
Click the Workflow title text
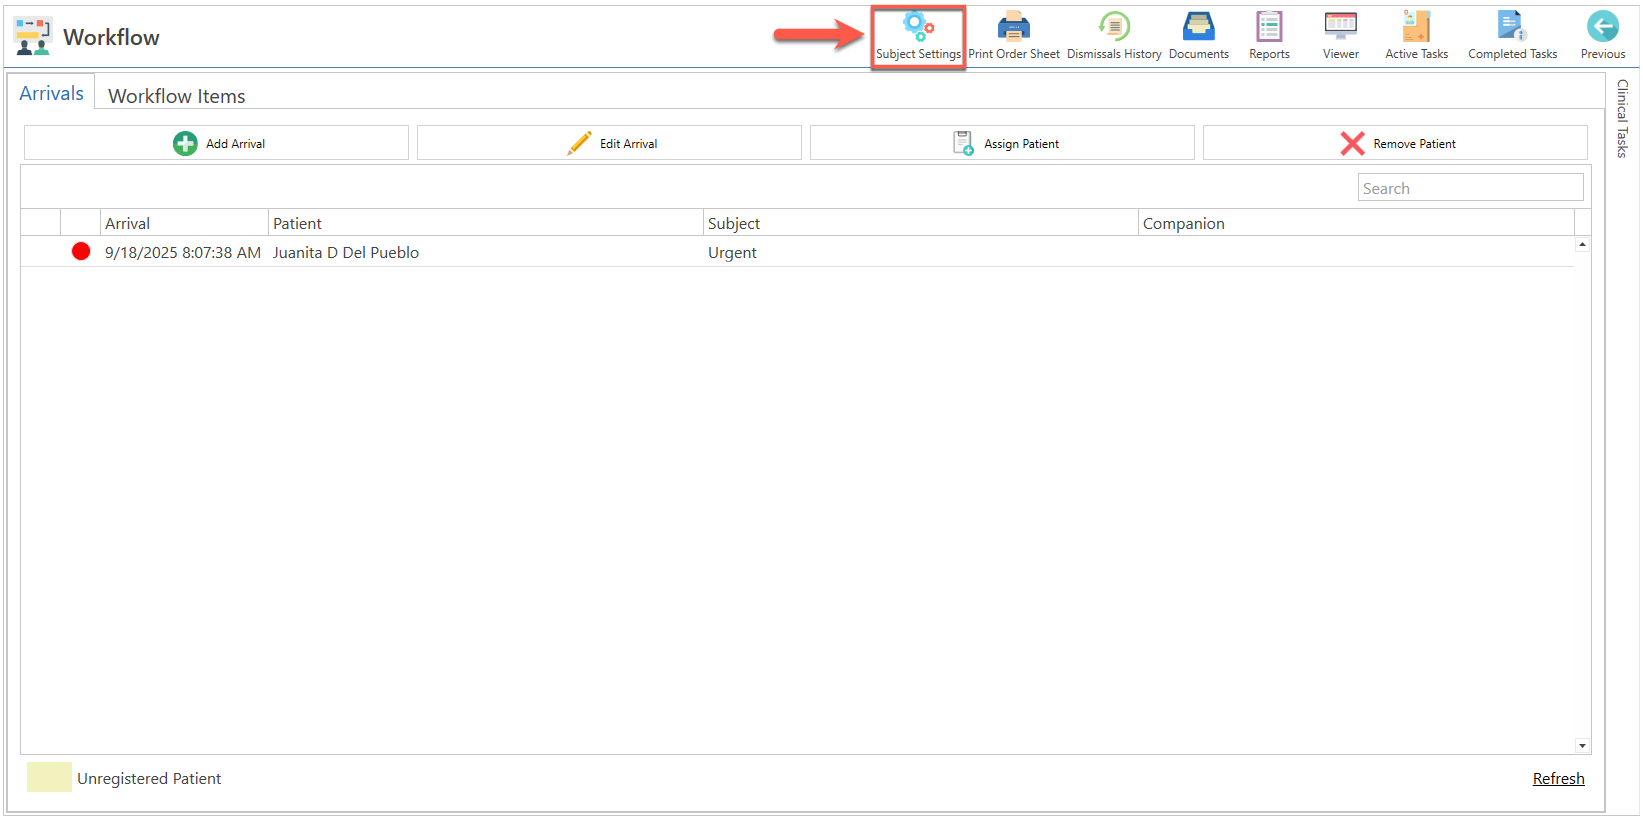pos(111,37)
